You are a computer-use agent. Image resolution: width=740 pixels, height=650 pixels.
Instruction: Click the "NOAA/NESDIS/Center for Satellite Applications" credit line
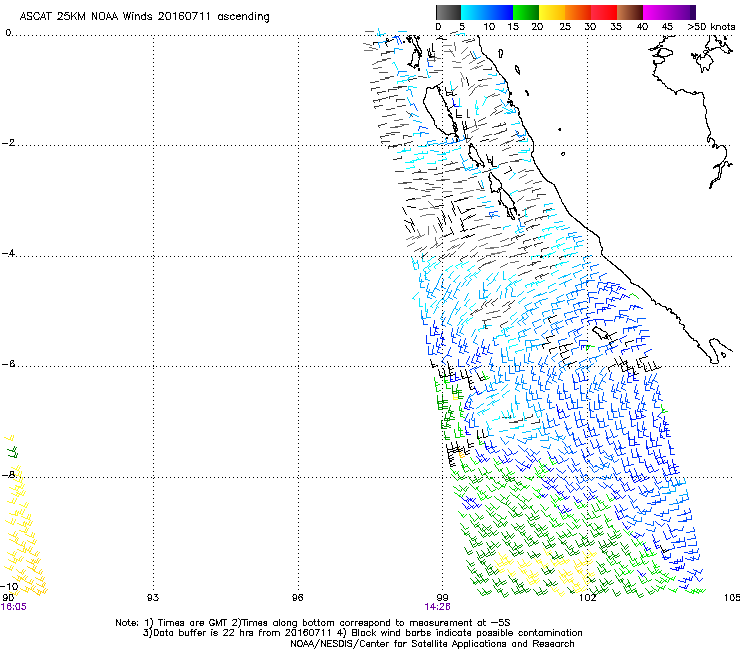click(432, 644)
